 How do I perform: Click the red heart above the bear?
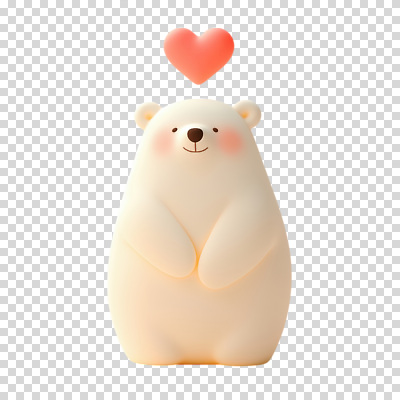[x=199, y=55]
